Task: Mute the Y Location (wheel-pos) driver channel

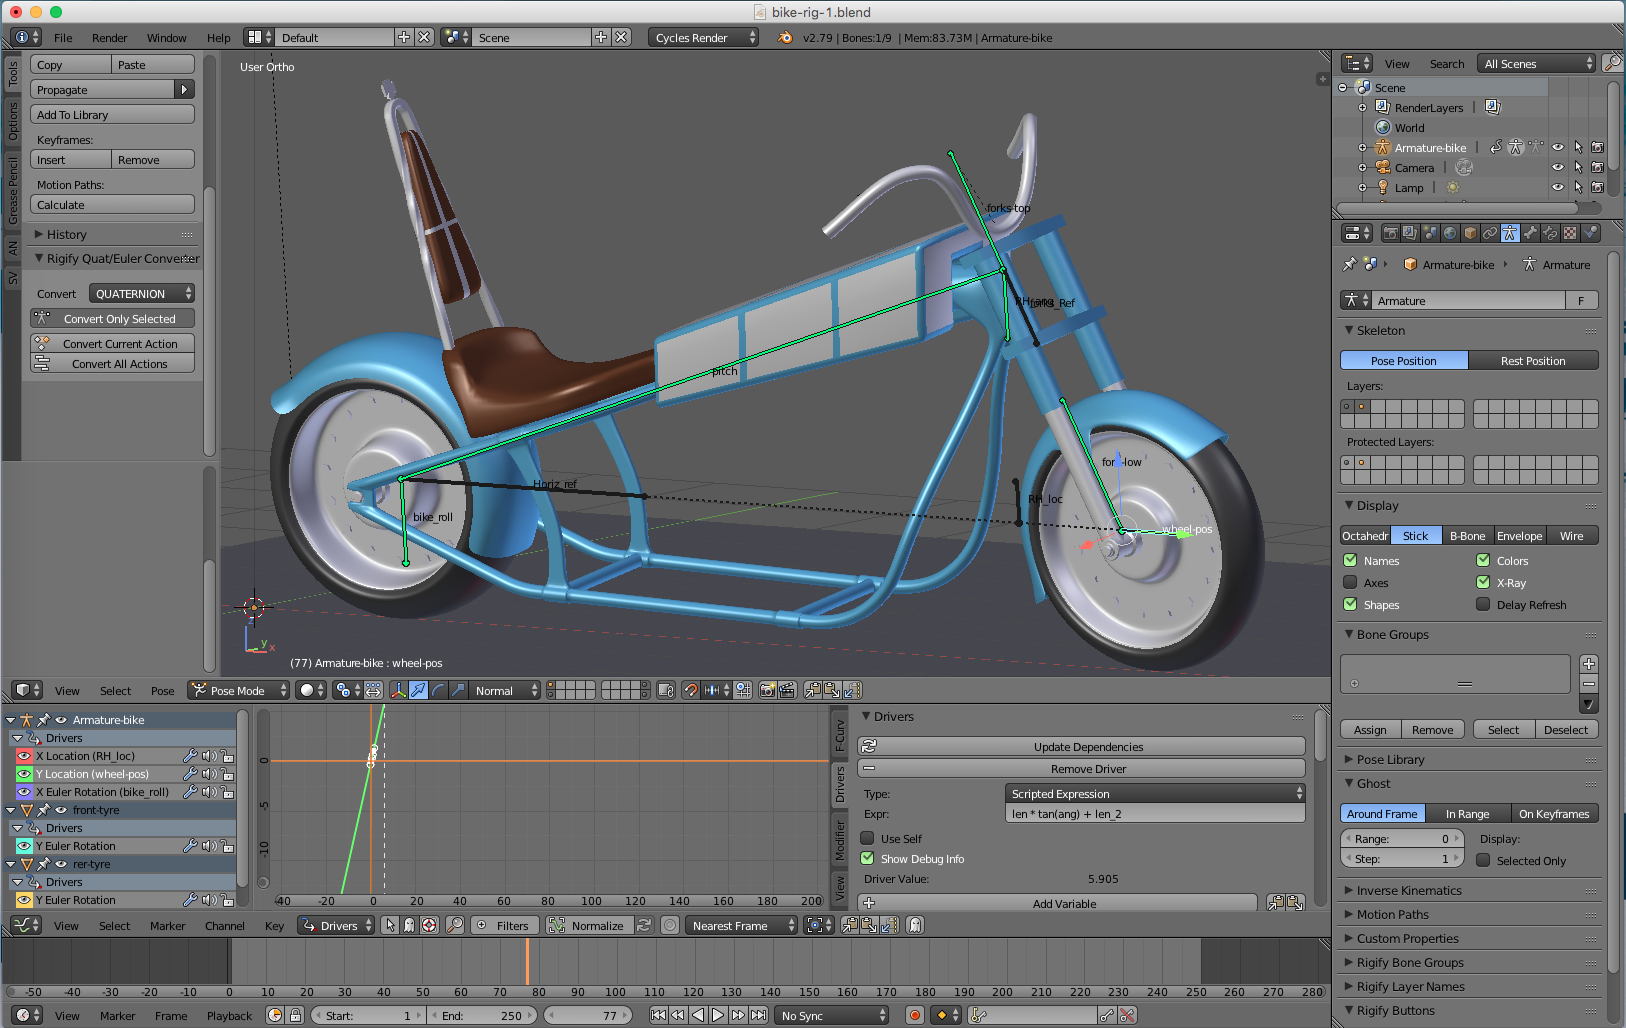Action: point(209,774)
